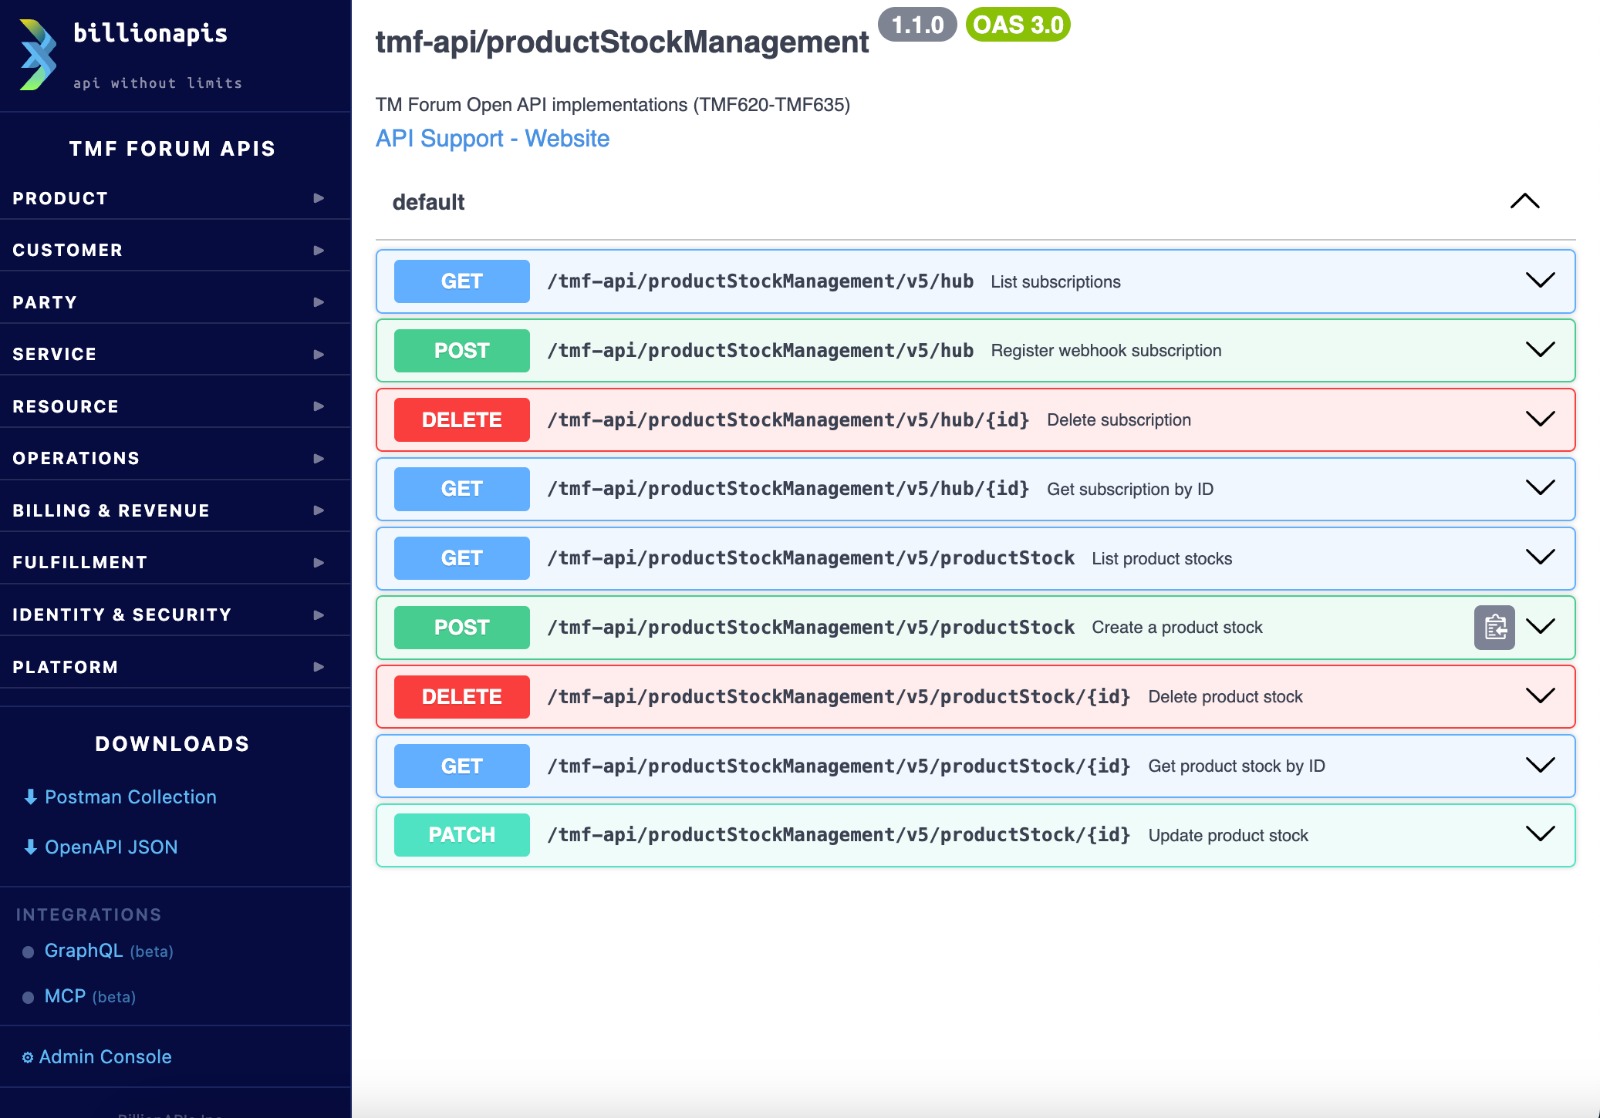Expand the GET List subscriptions chevron

(x=1540, y=280)
